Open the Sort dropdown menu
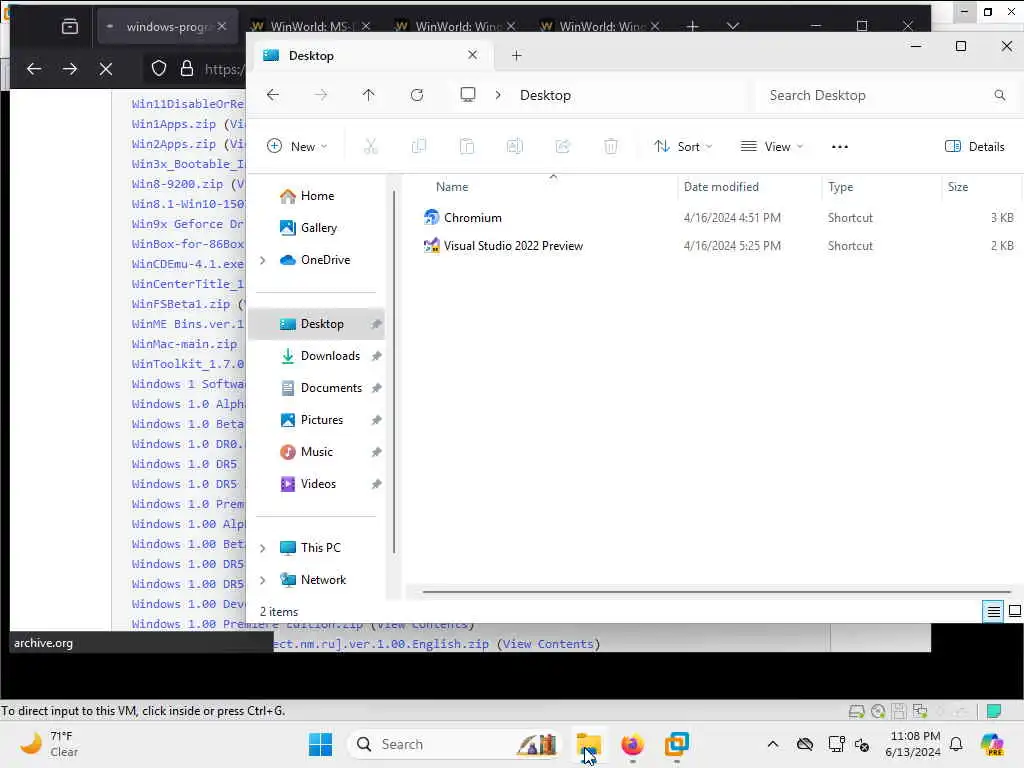 [x=683, y=146]
